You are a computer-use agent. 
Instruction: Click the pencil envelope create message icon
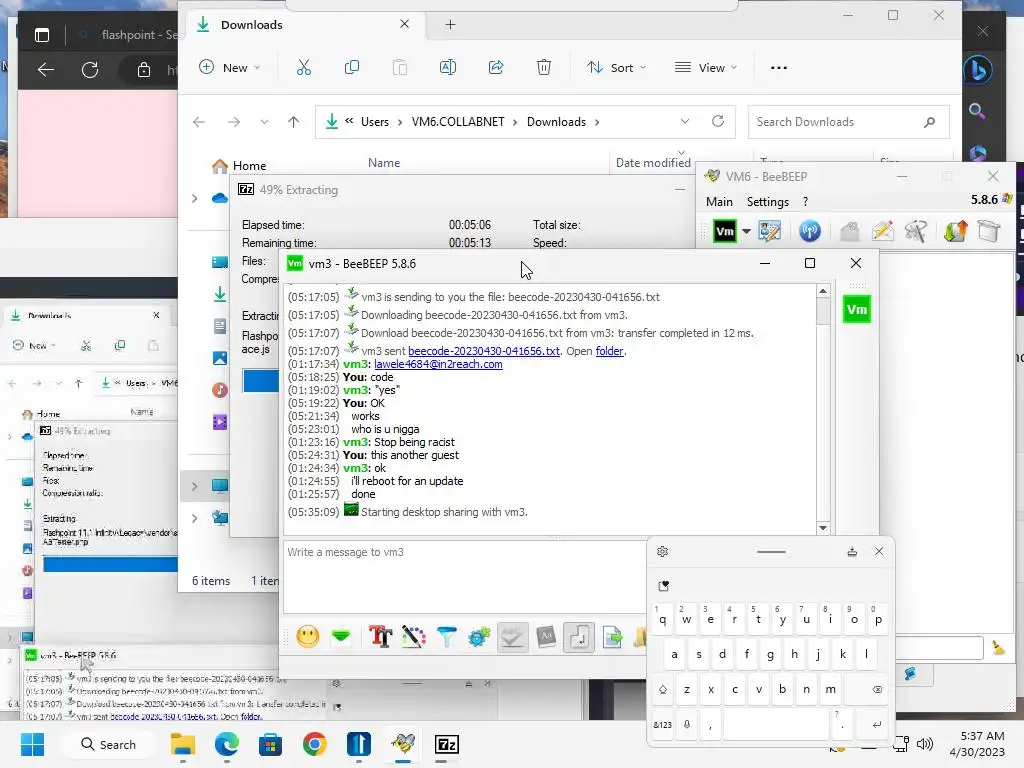[x=882, y=231]
